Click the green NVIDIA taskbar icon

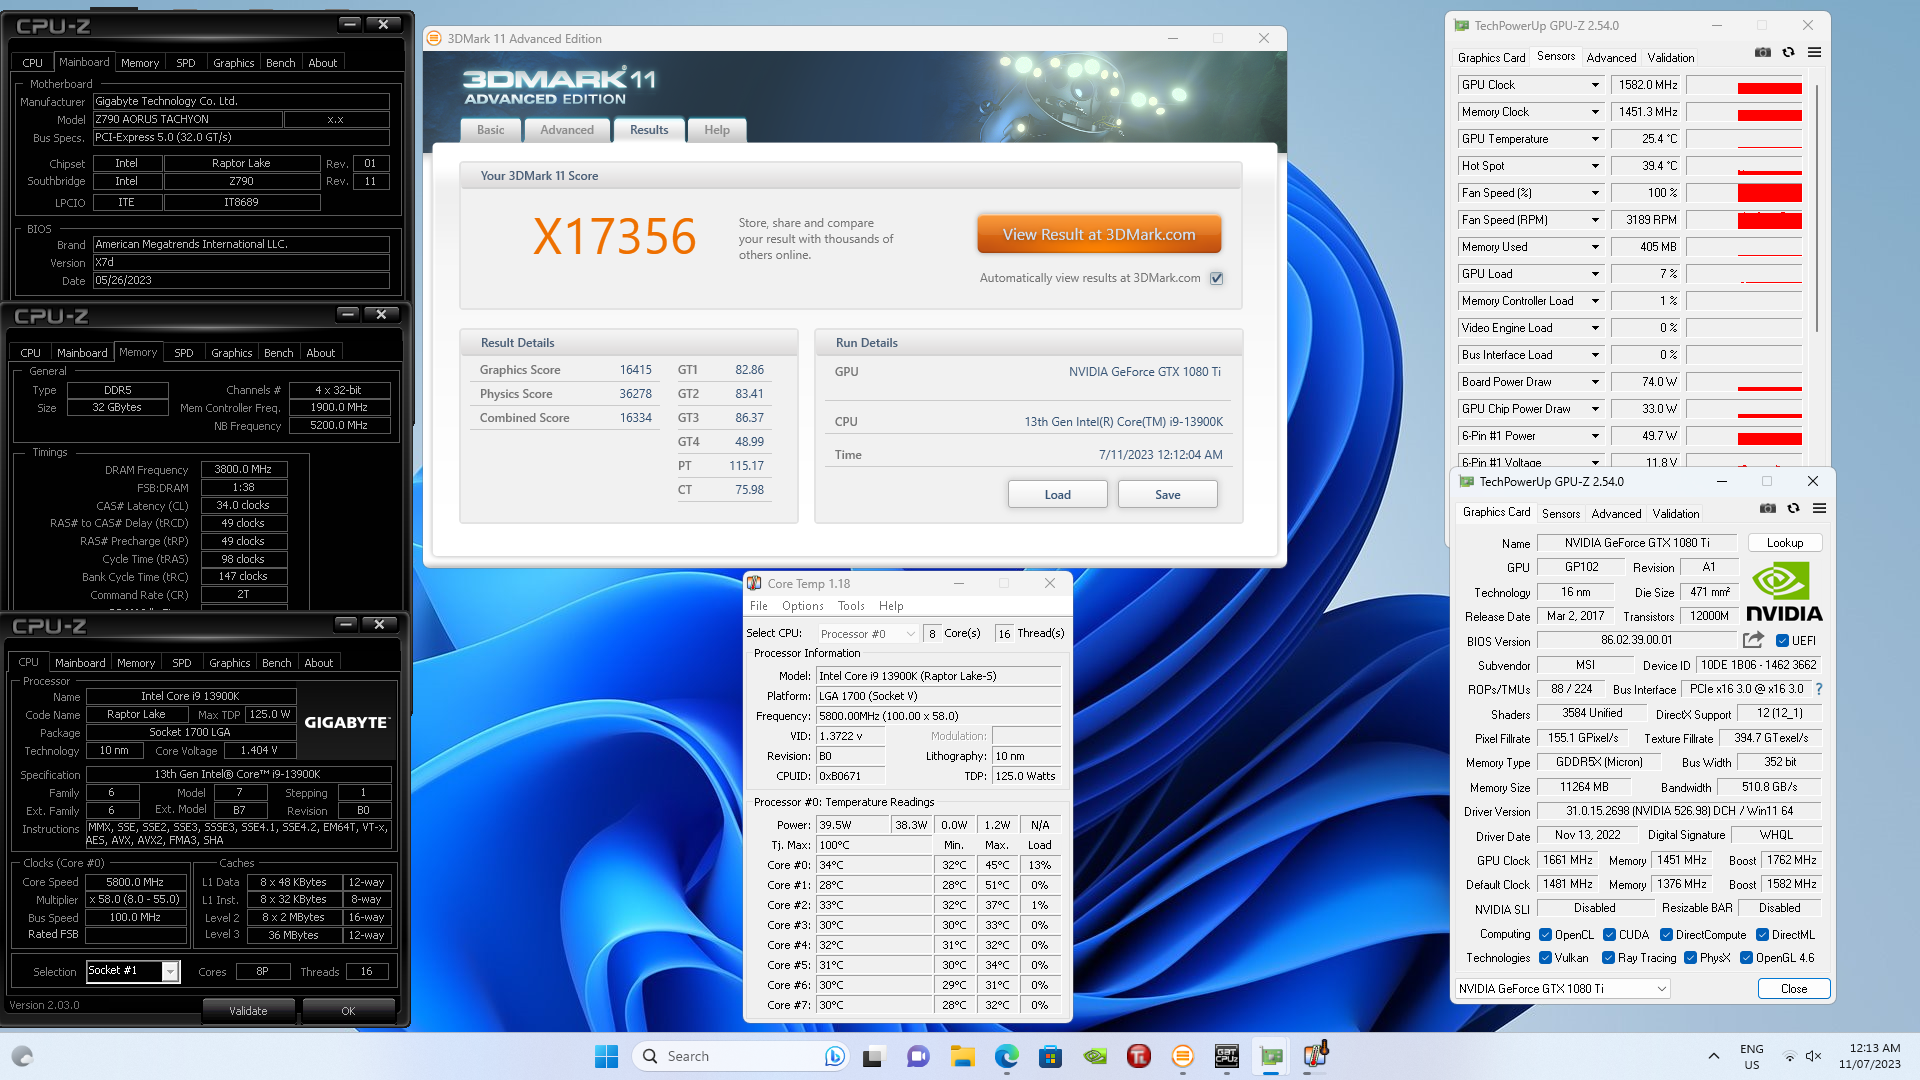pos(1095,1056)
